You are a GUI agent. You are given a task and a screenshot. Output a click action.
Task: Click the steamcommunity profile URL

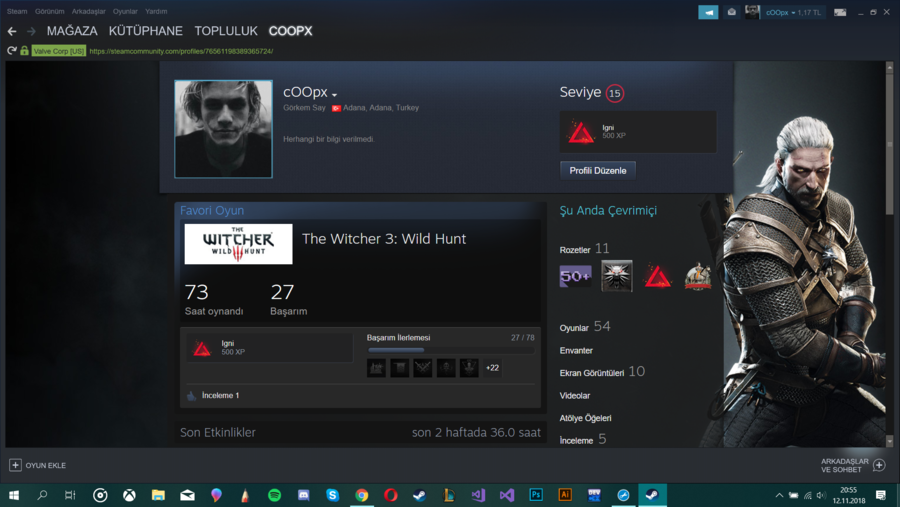pos(181,51)
